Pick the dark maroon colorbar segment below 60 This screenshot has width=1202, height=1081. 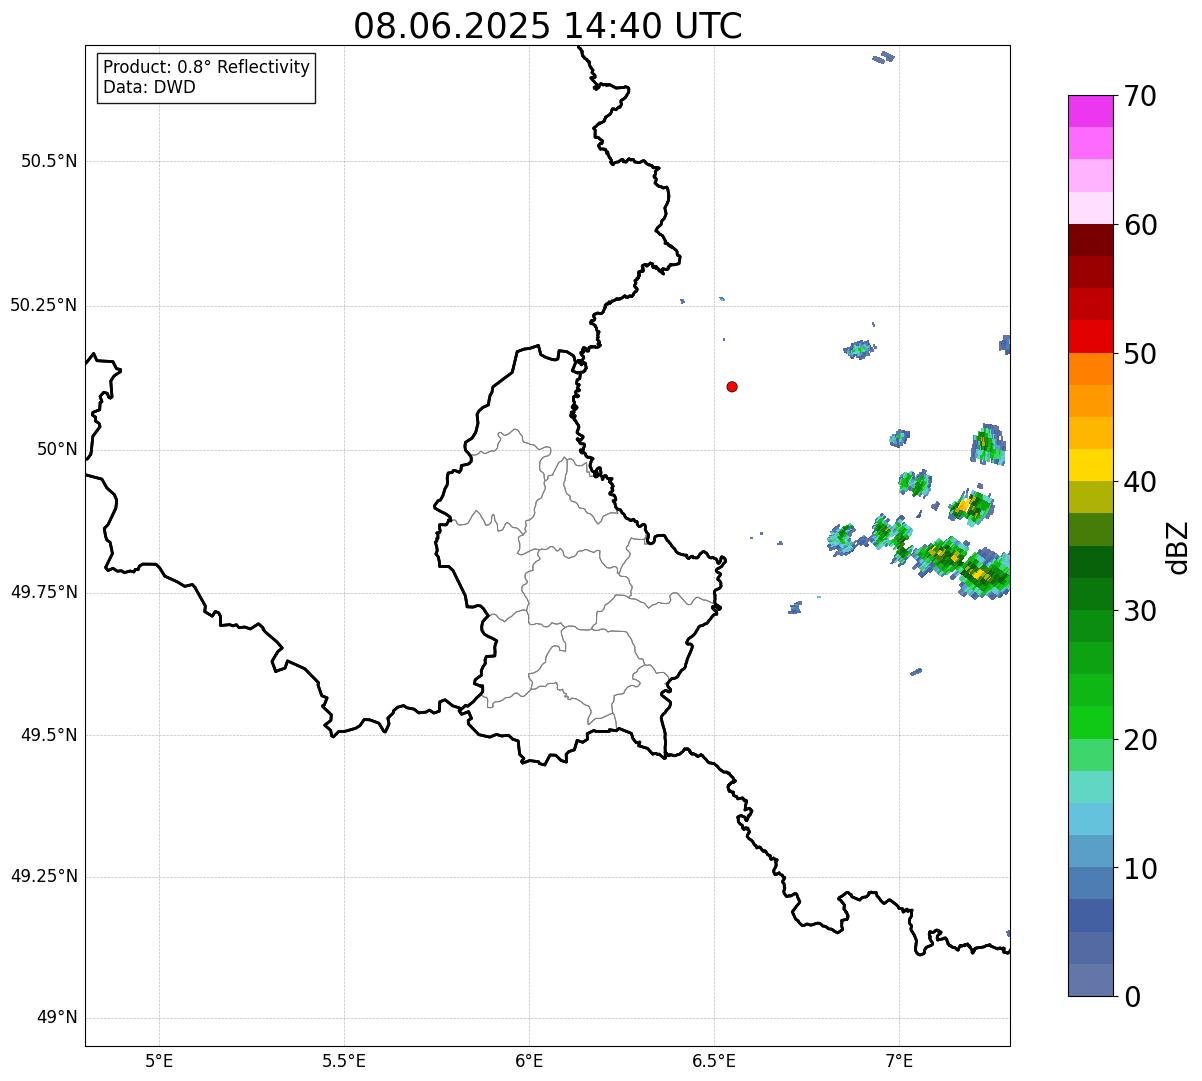1090,240
